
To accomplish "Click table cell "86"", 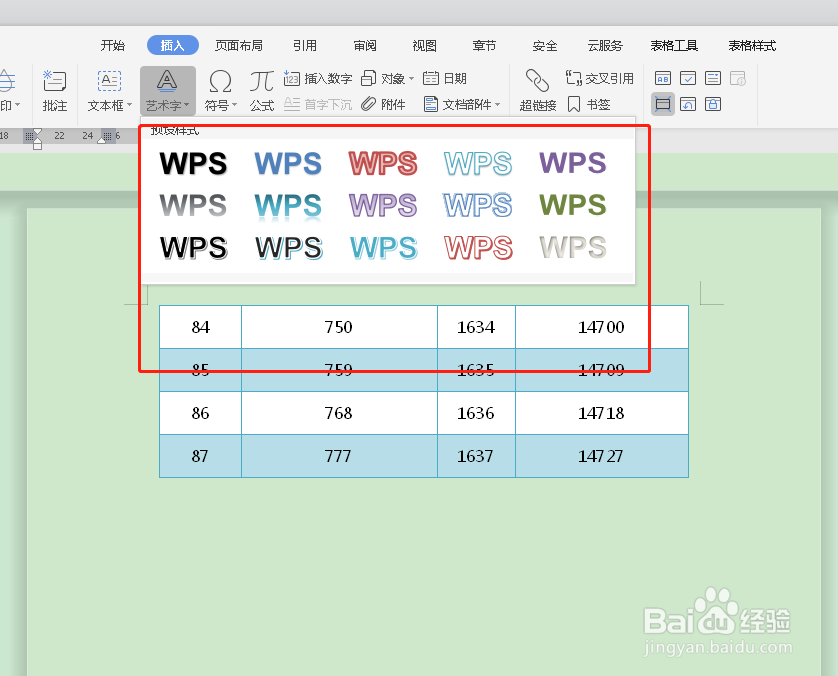I will pos(200,413).
